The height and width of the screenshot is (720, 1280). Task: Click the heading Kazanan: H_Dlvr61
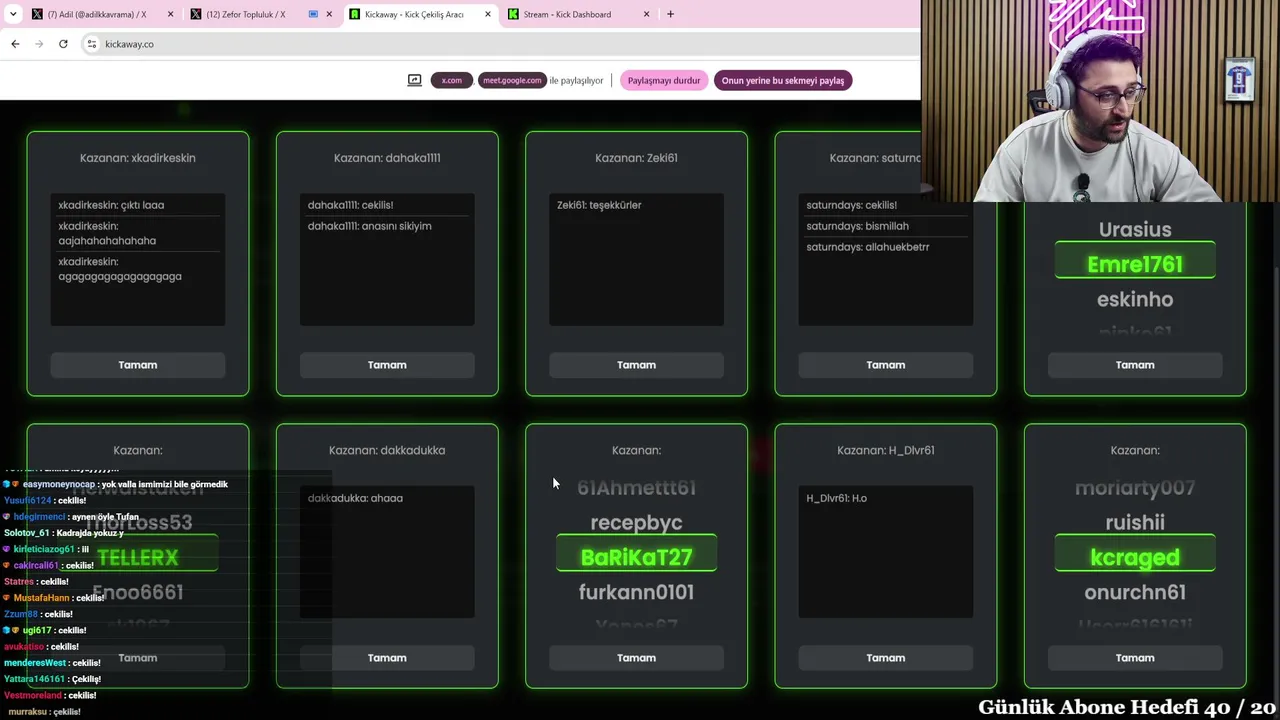pyautogui.click(x=885, y=450)
